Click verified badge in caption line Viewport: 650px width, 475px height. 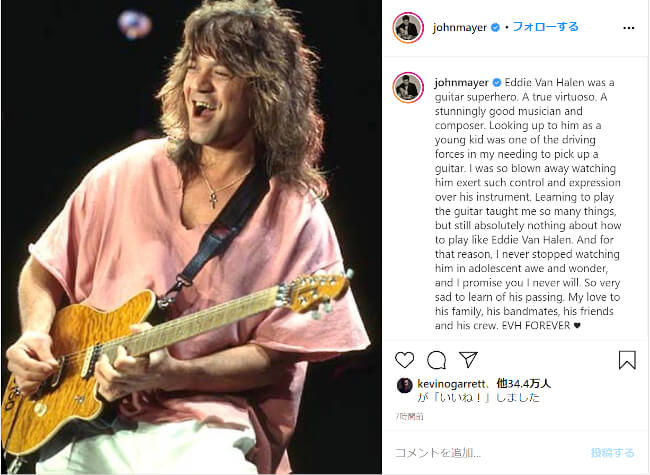[497, 82]
